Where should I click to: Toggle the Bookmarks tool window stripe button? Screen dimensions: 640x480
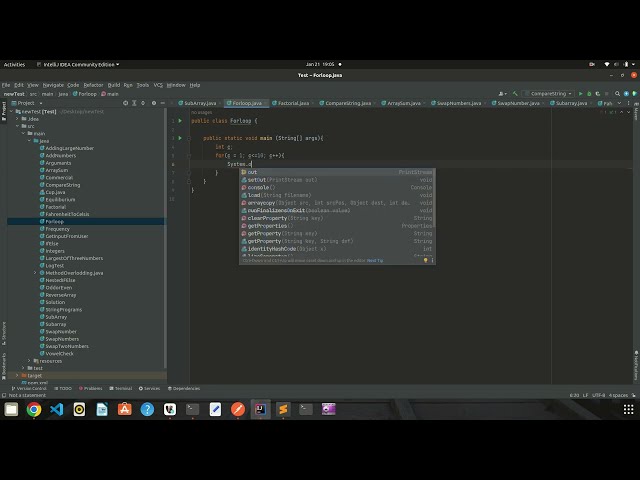[4, 366]
